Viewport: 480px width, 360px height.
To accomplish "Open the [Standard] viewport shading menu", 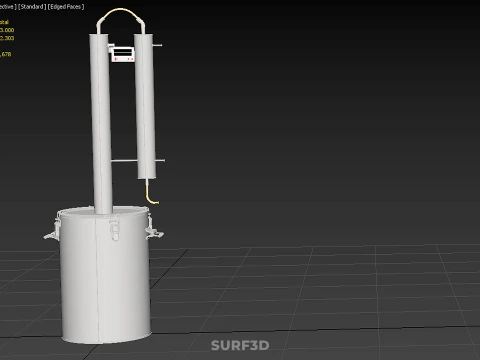I will pyautogui.click(x=32, y=7).
